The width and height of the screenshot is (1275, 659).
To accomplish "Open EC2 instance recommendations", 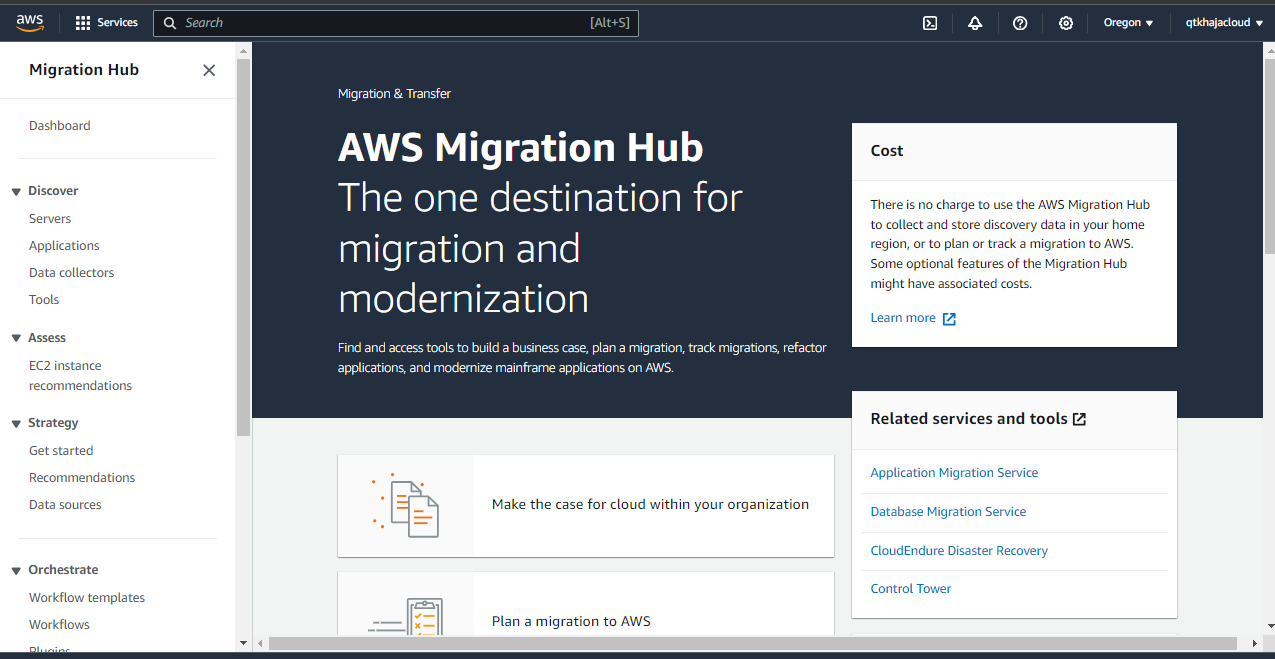I will [80, 376].
